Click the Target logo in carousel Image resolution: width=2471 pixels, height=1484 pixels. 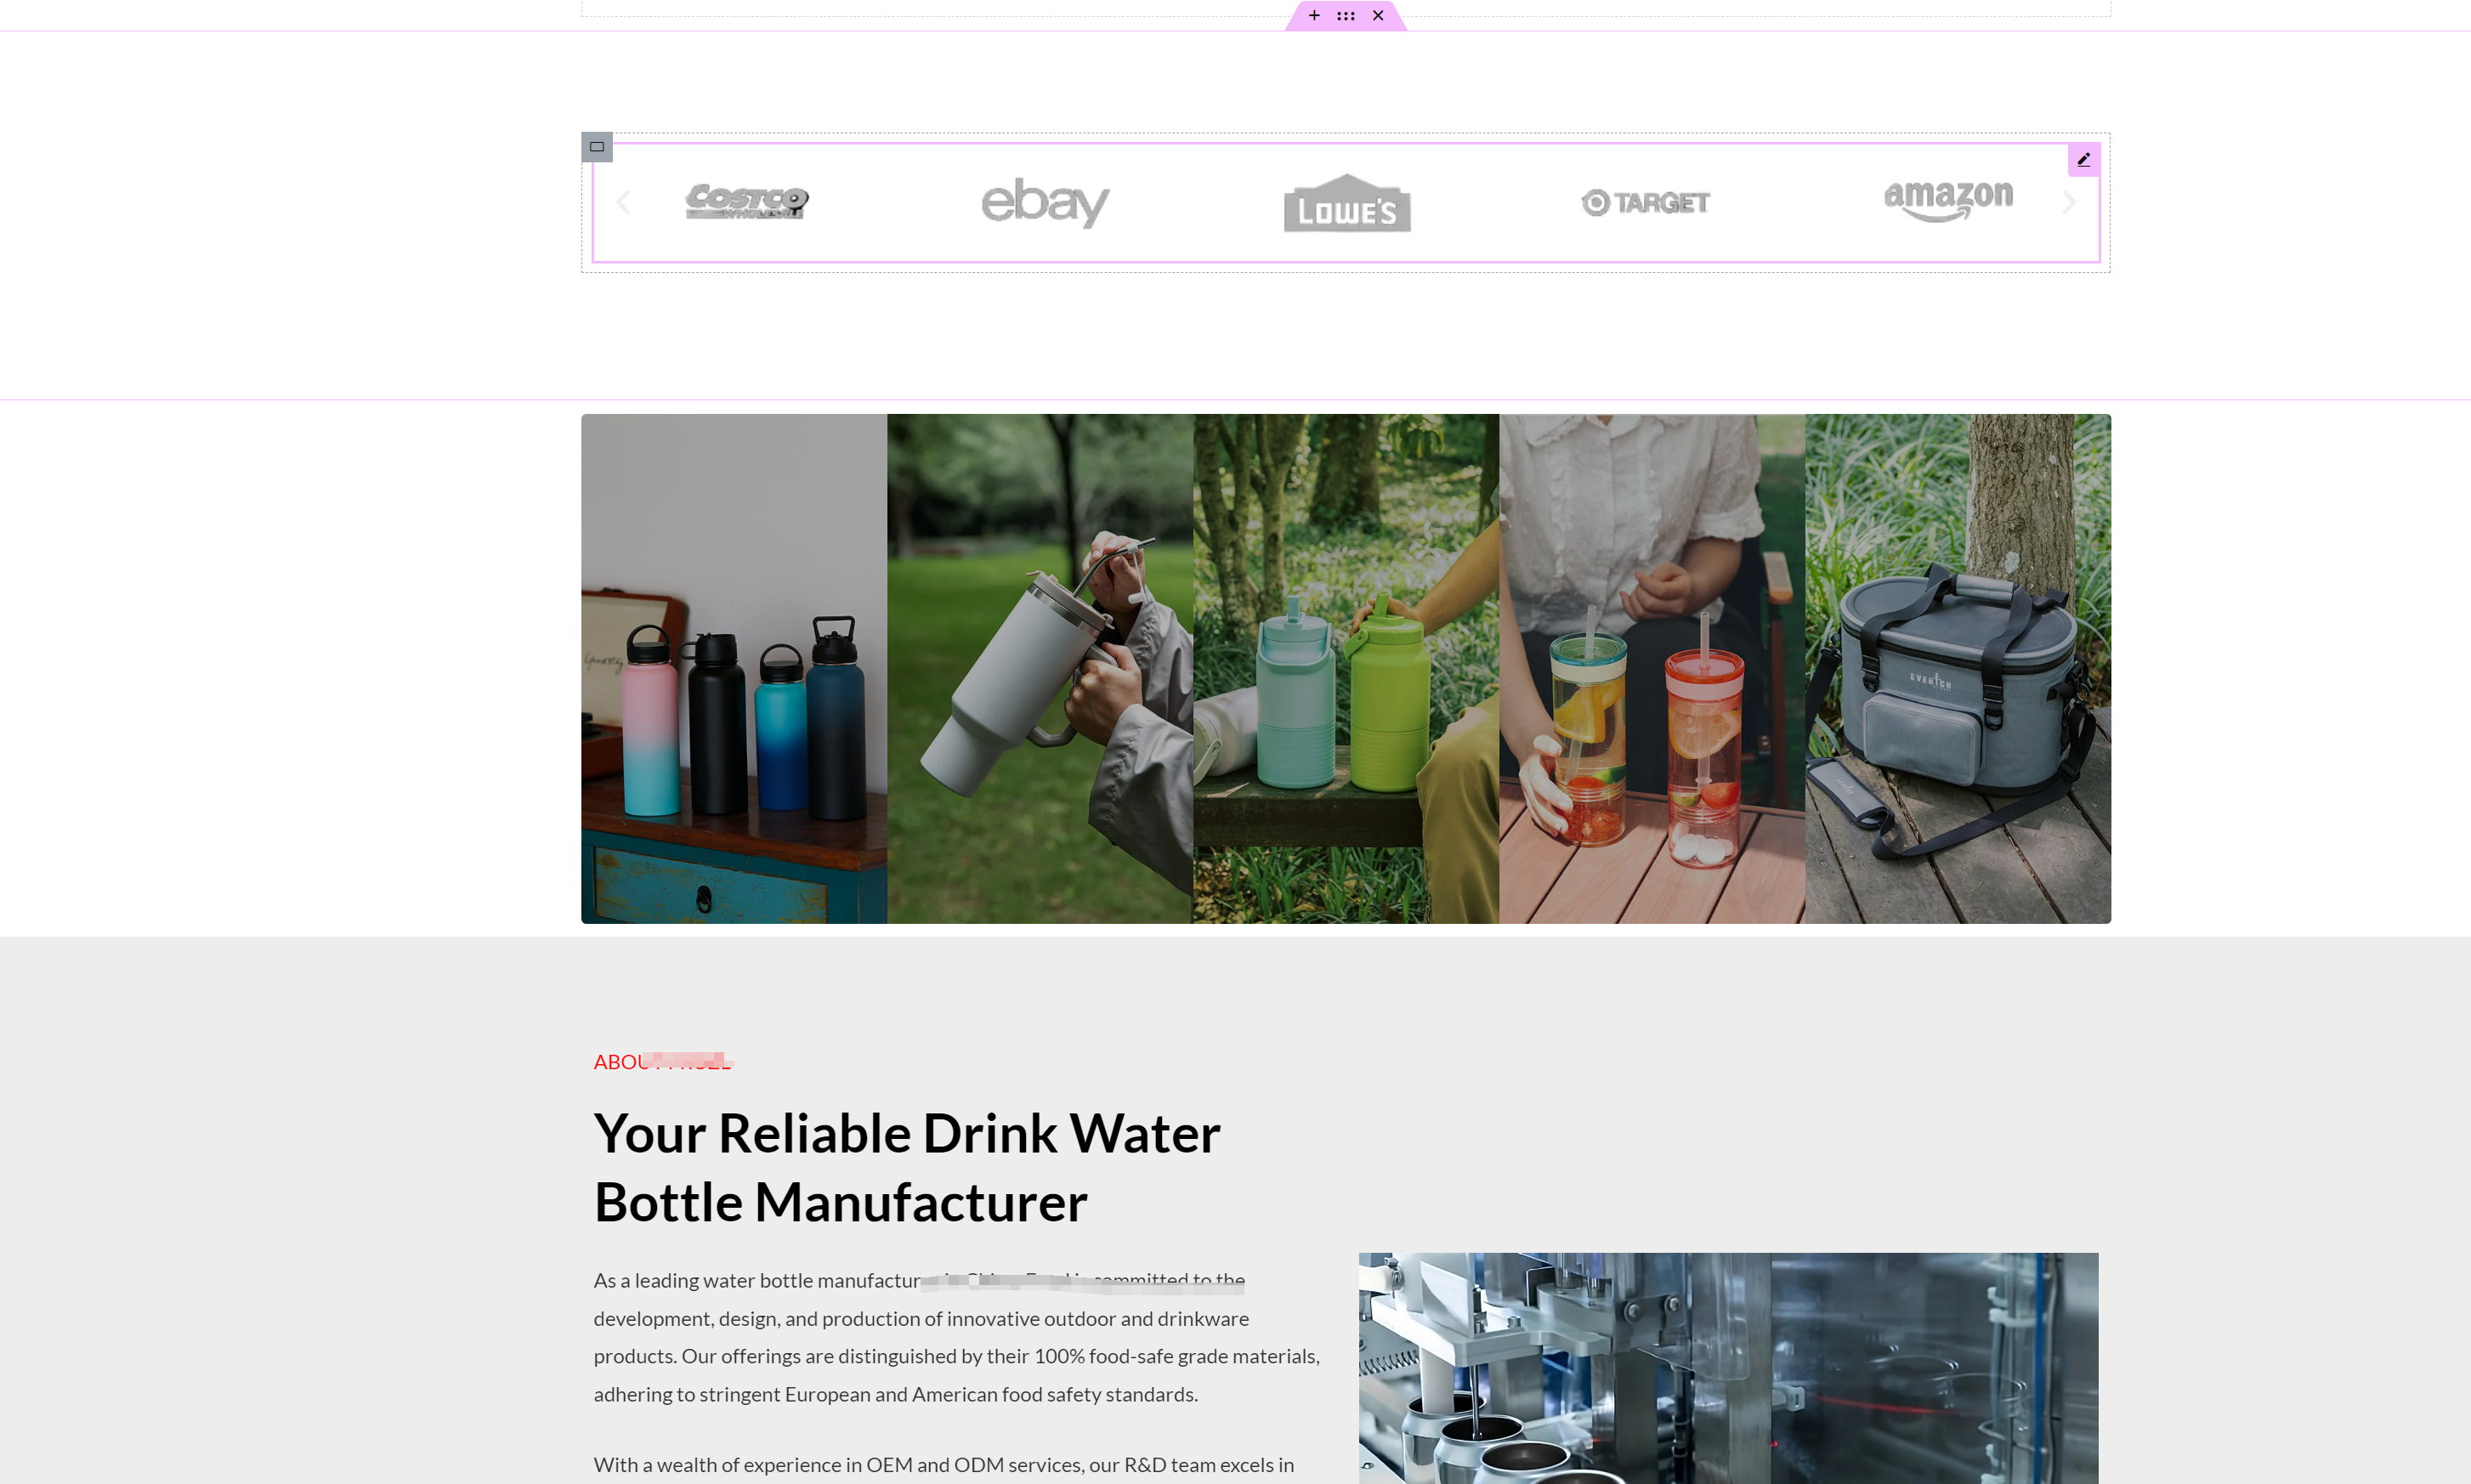(1645, 201)
